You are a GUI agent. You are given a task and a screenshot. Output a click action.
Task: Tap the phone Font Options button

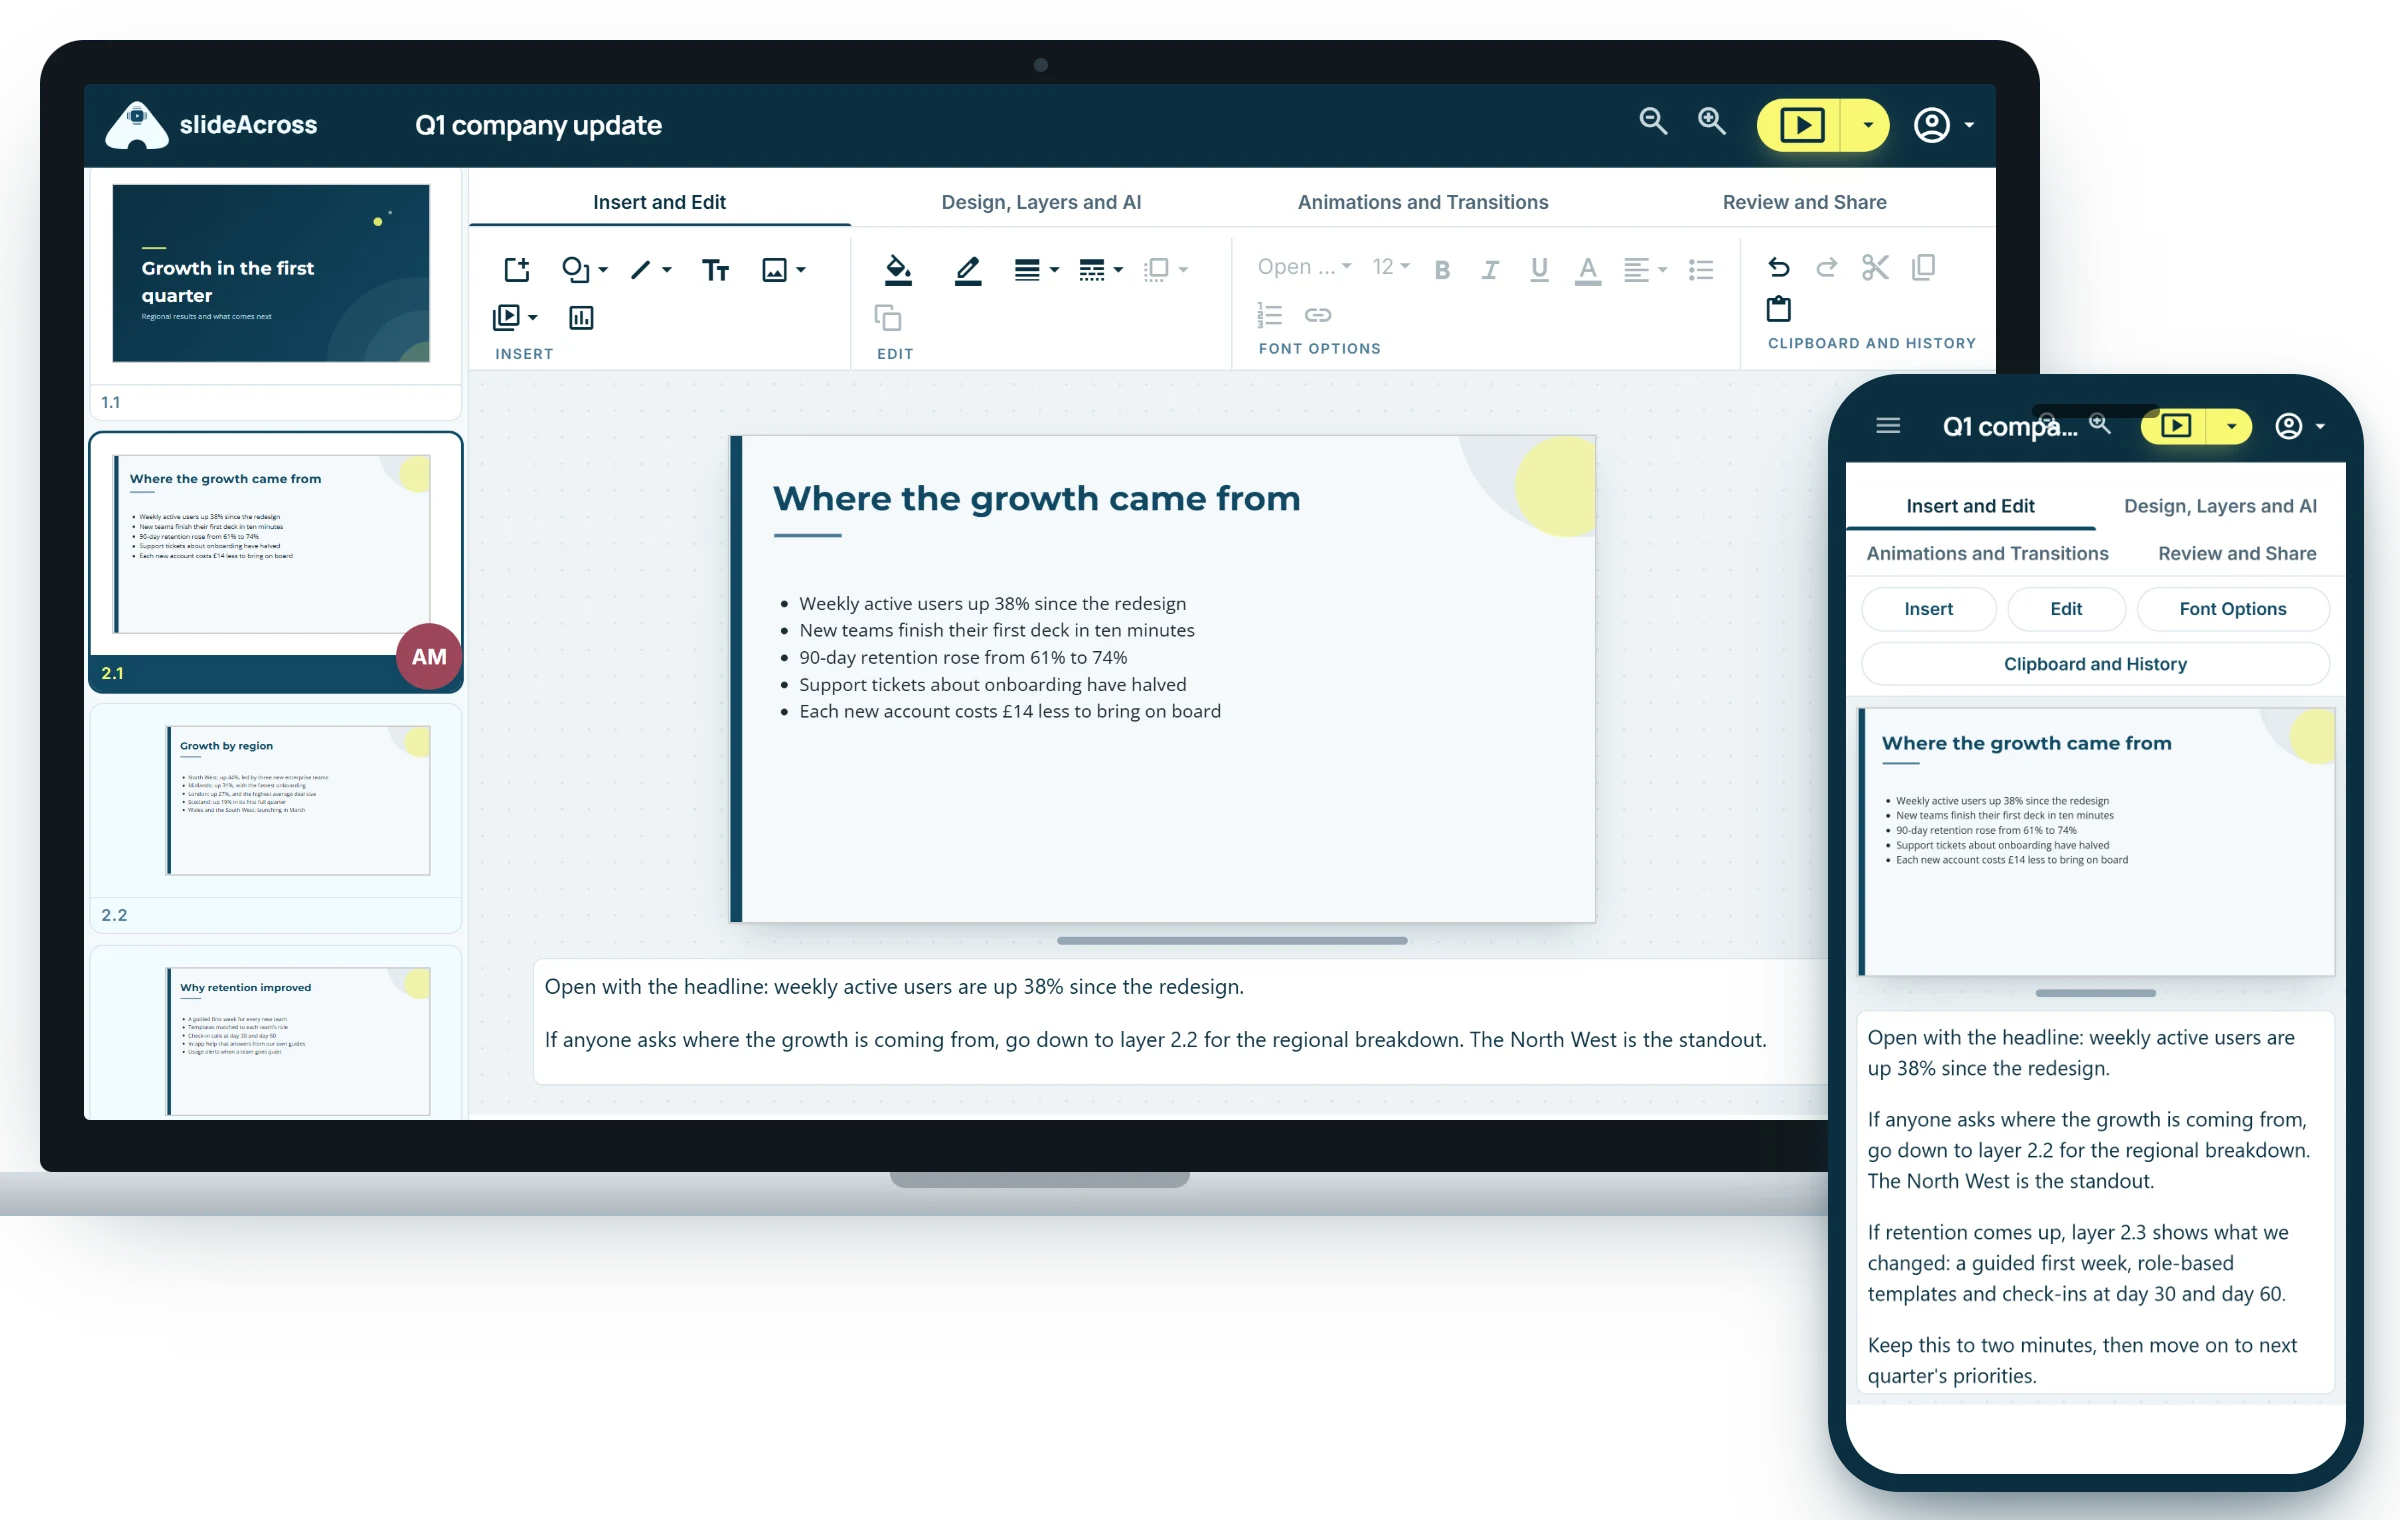[2232, 609]
